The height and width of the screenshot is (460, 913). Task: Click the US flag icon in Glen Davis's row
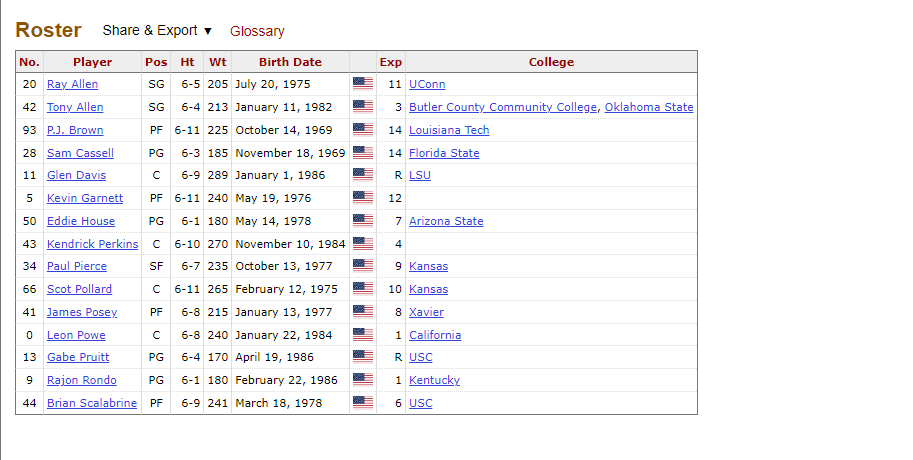363,175
